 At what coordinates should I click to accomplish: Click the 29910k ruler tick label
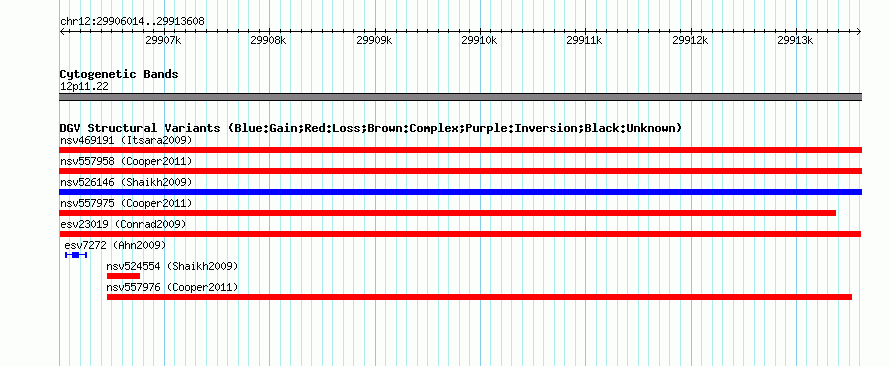(x=479, y=40)
